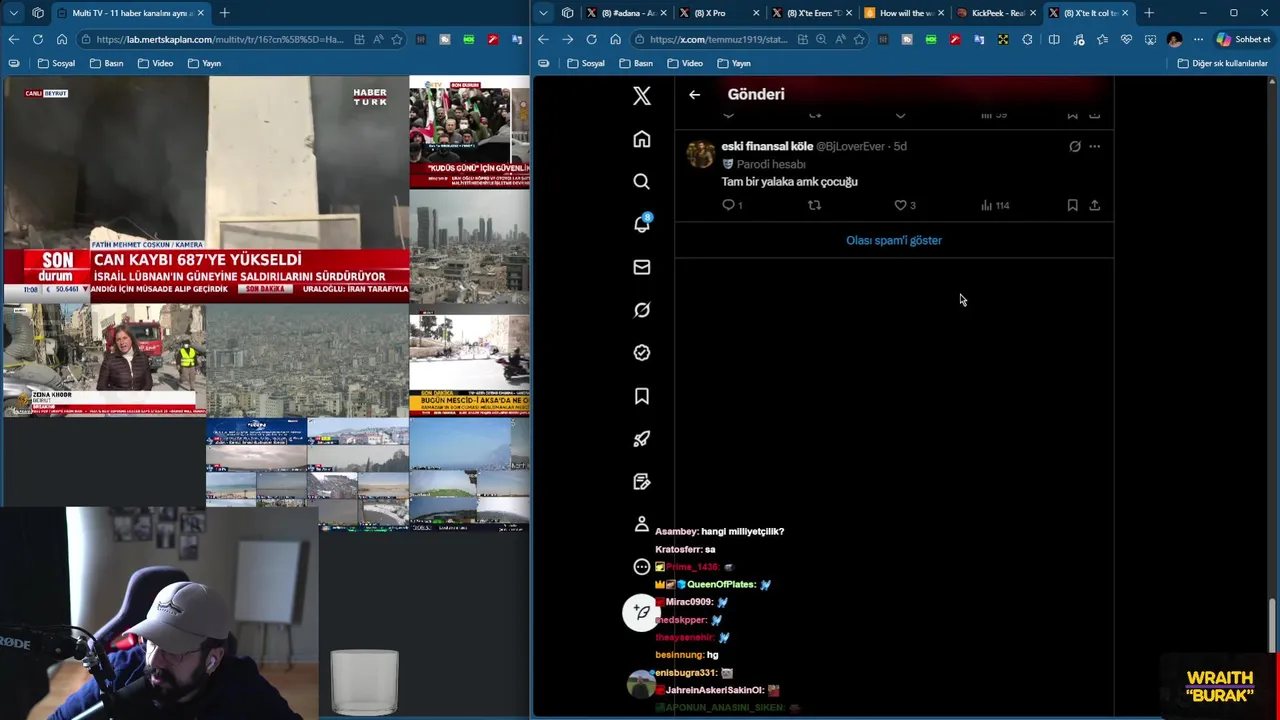
Task: Open Bookmarks in the X sidebar
Action: coord(642,396)
